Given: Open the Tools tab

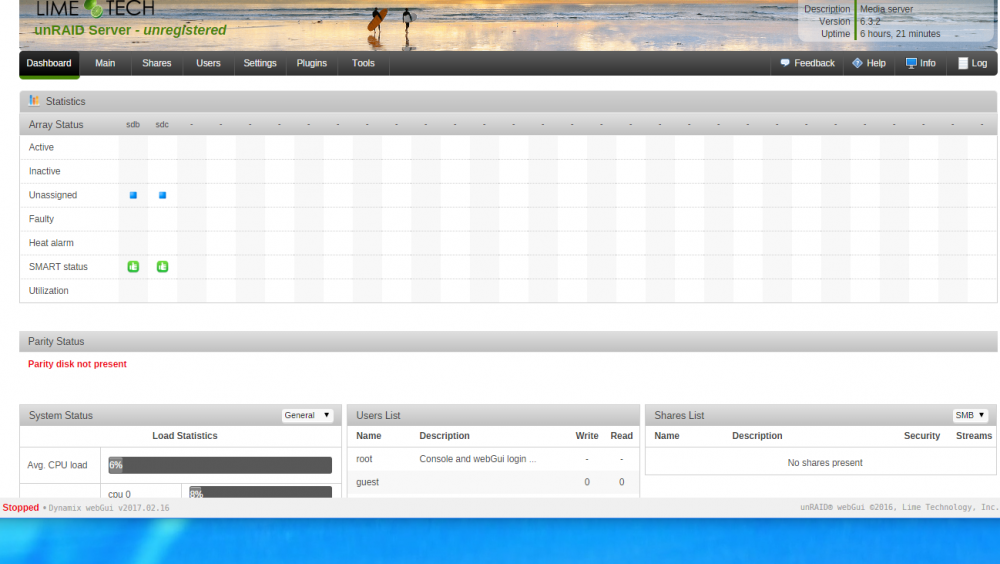Looking at the screenshot, I should (x=363, y=63).
